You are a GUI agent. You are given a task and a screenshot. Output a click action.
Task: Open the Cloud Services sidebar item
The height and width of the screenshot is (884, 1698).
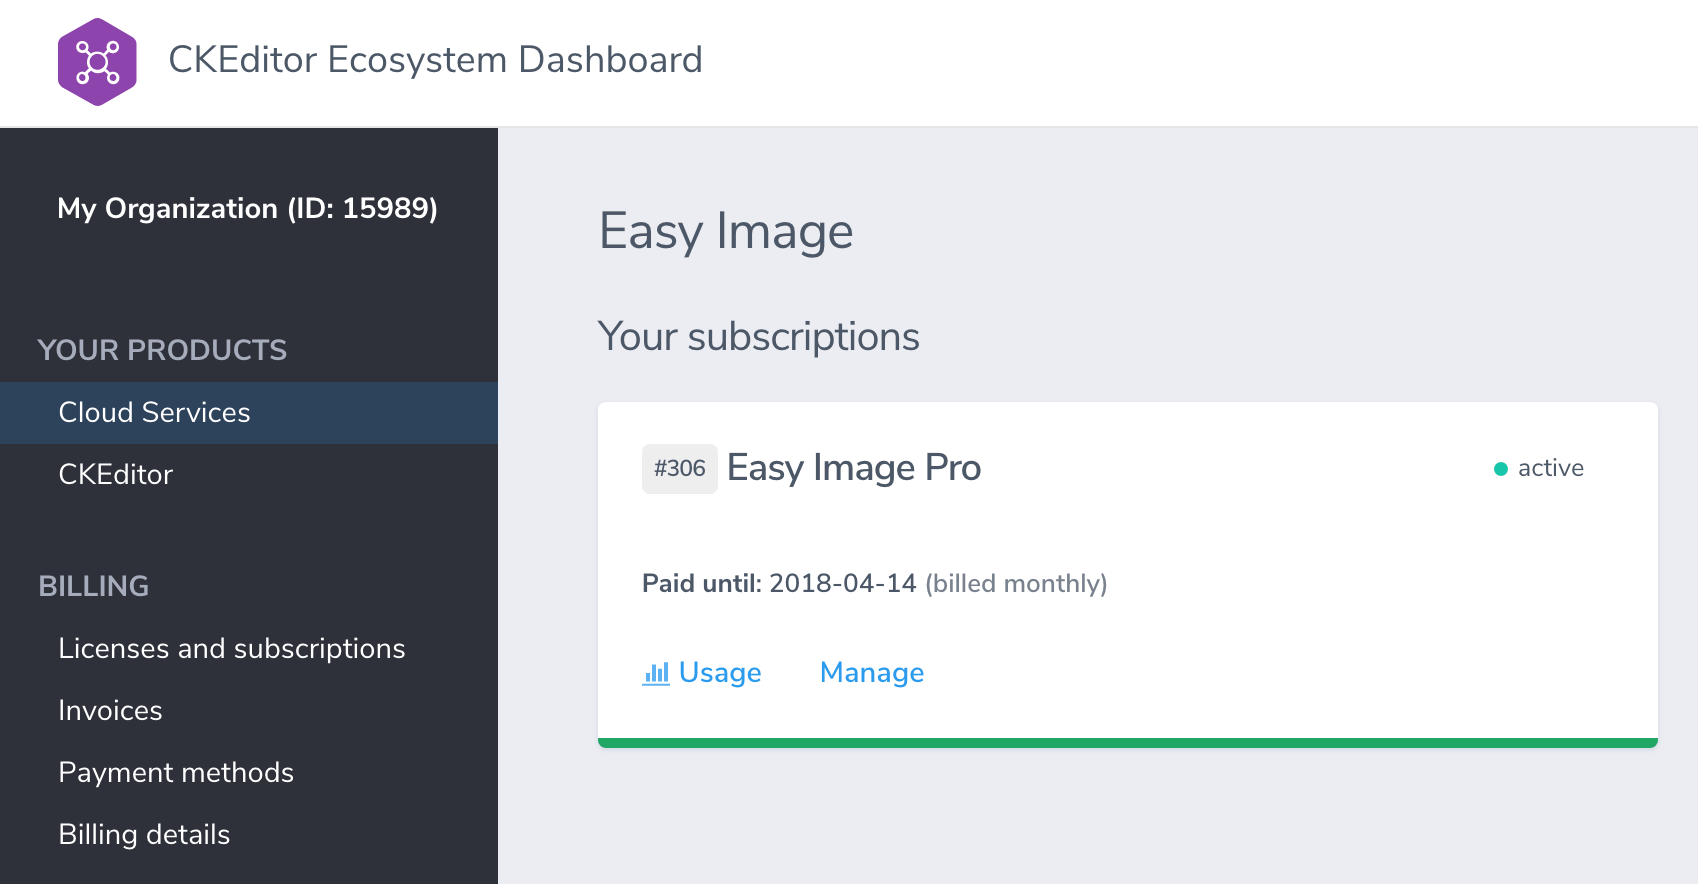[x=249, y=413]
